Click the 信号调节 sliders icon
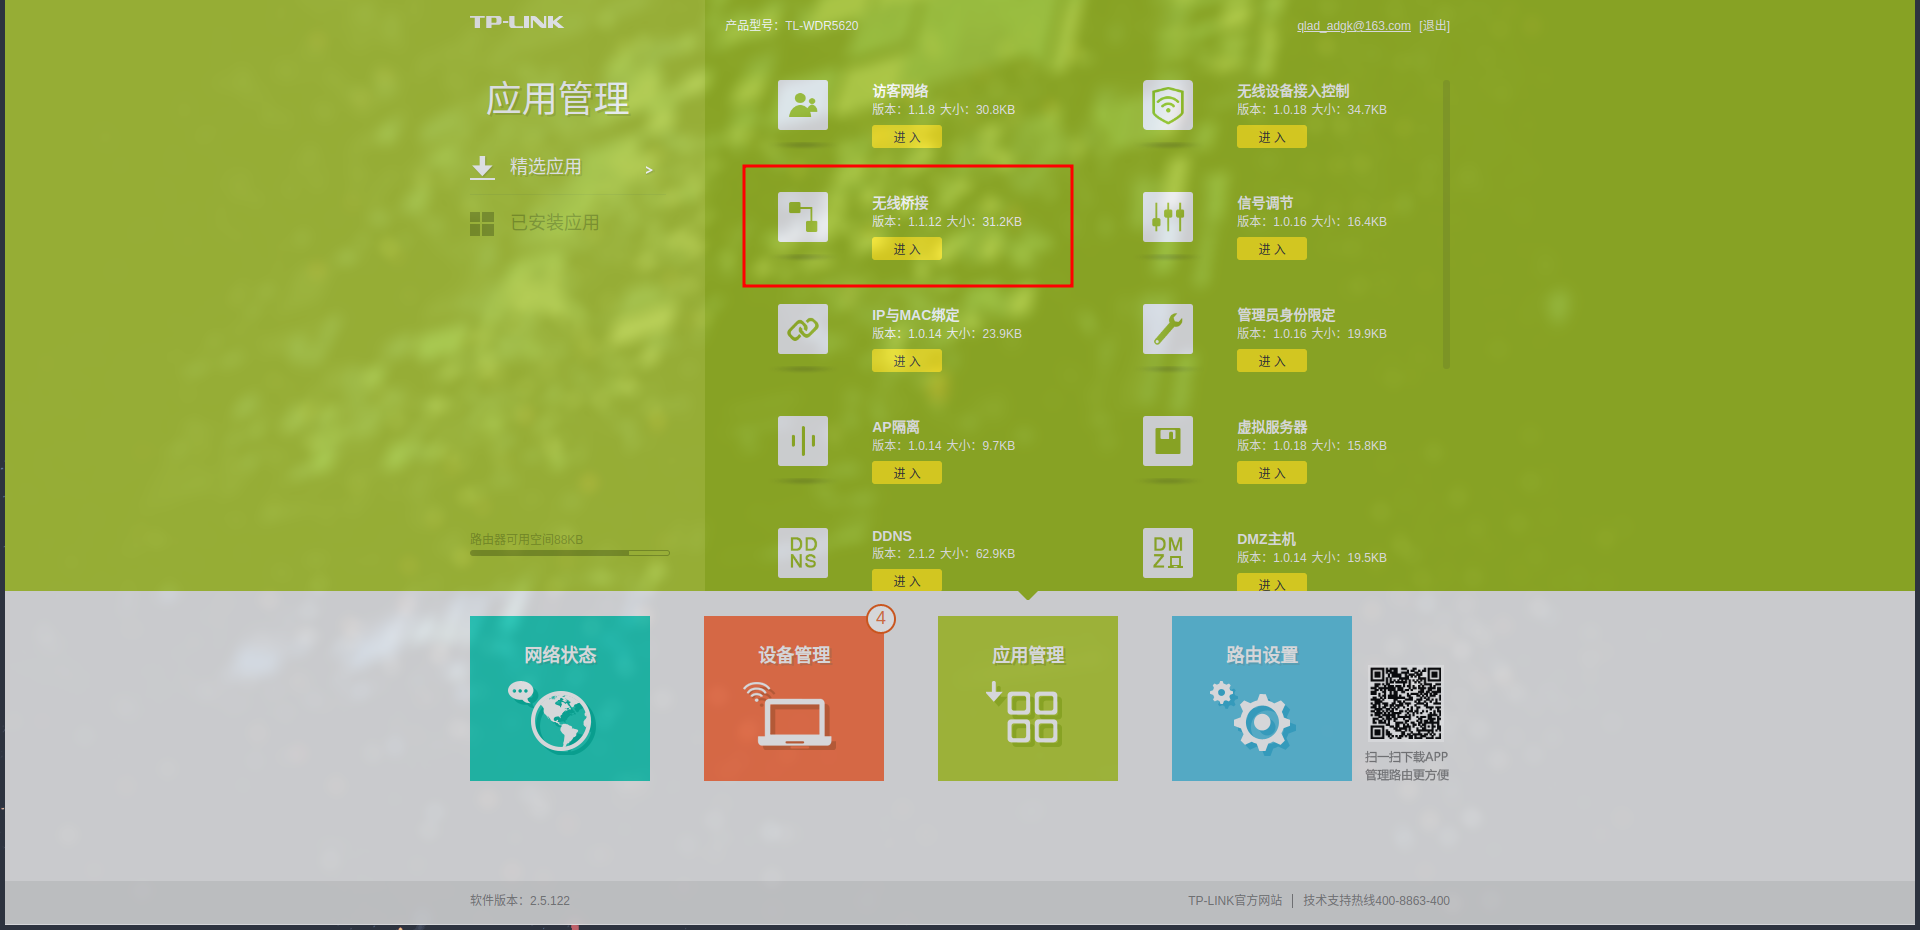This screenshot has width=1920, height=930. tap(1168, 217)
